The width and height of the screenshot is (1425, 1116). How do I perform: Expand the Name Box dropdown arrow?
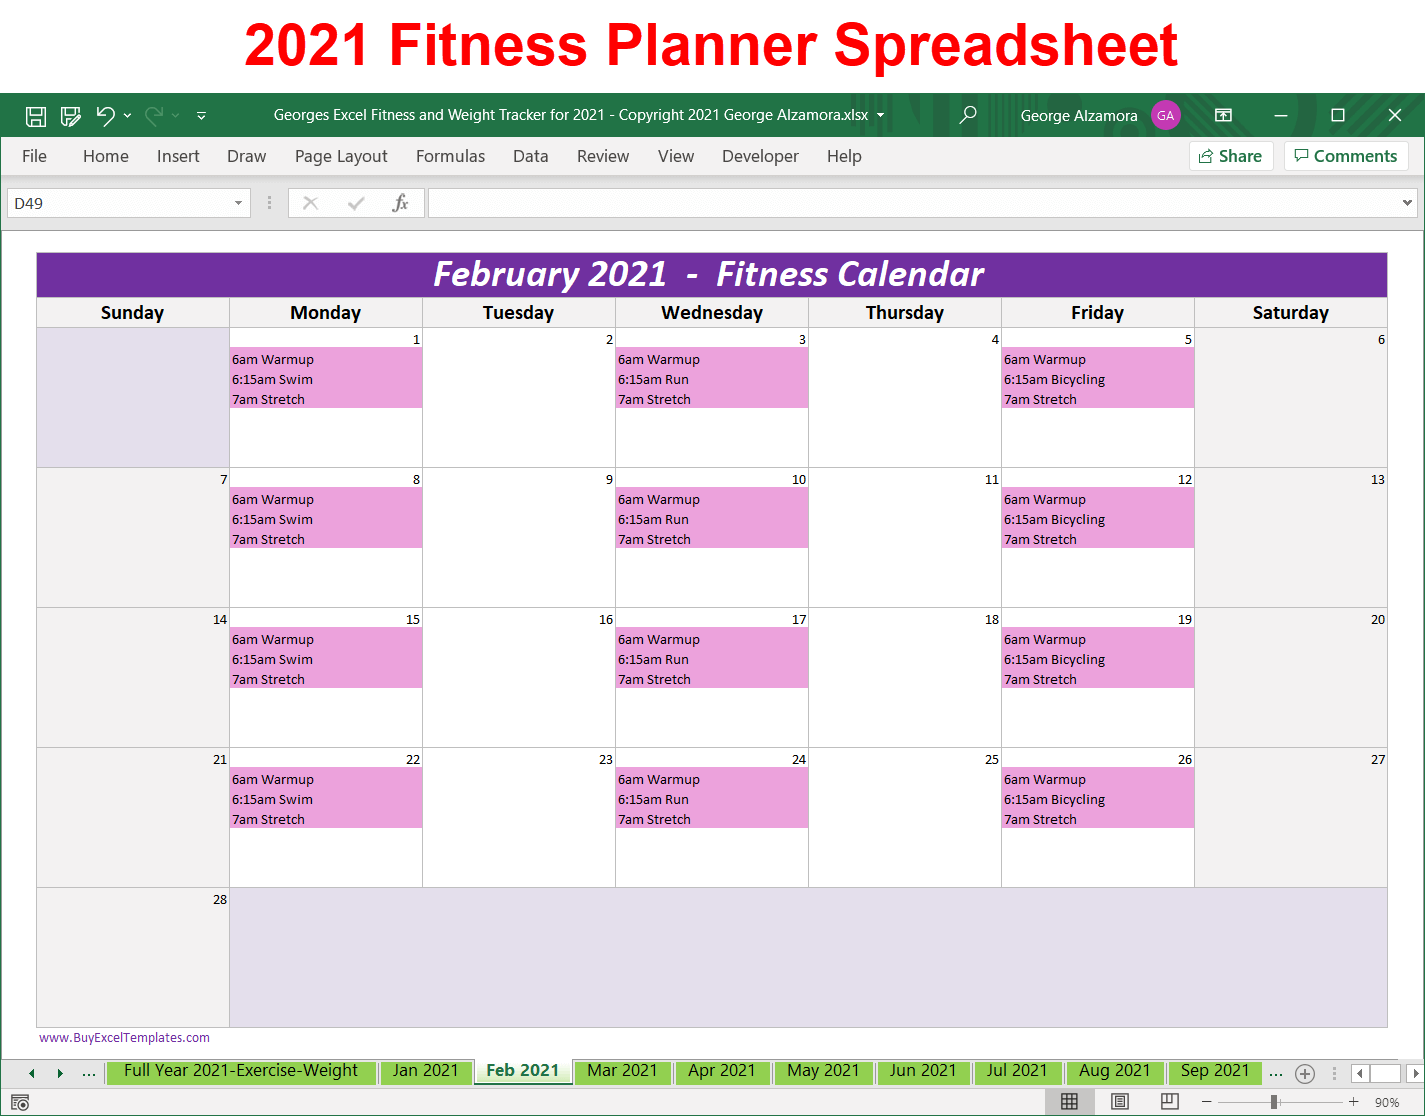point(238,203)
